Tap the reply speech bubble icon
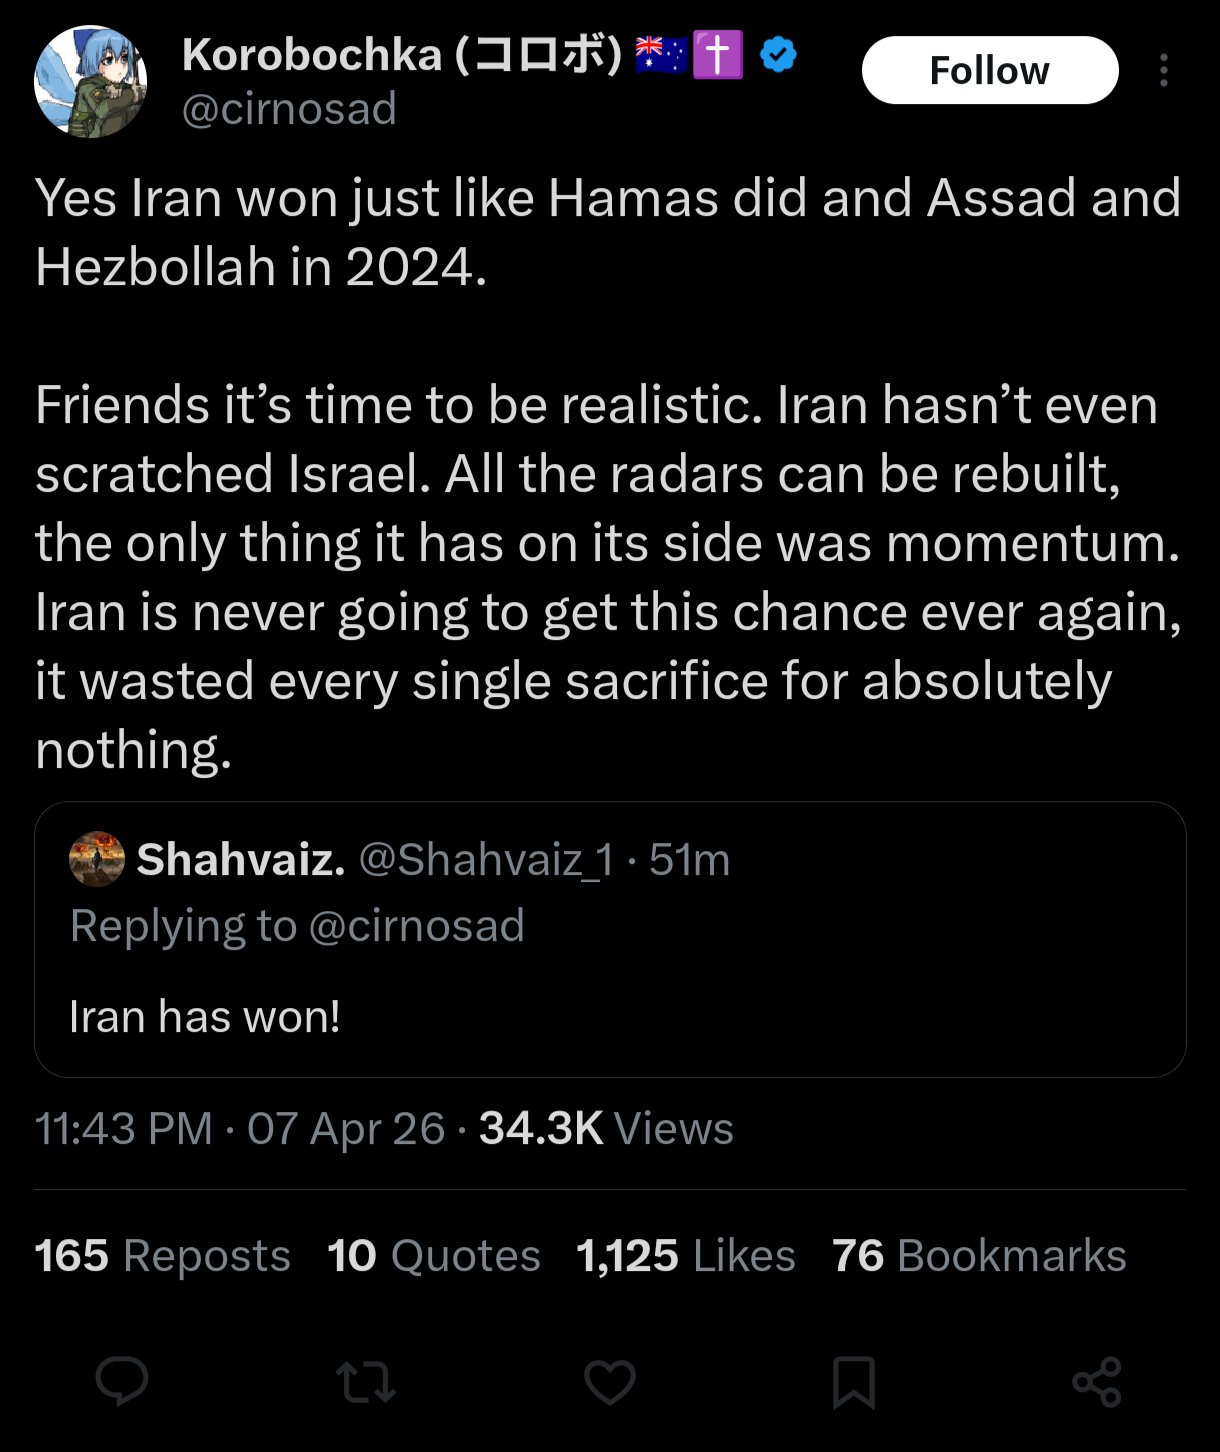 pyautogui.click(x=122, y=1382)
